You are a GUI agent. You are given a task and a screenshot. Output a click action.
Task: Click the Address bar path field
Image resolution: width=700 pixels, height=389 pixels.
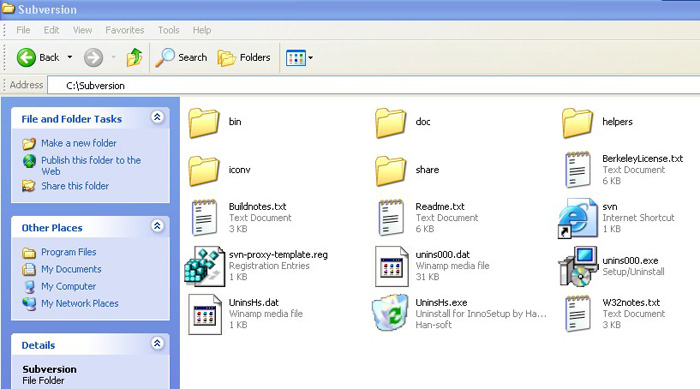373,85
